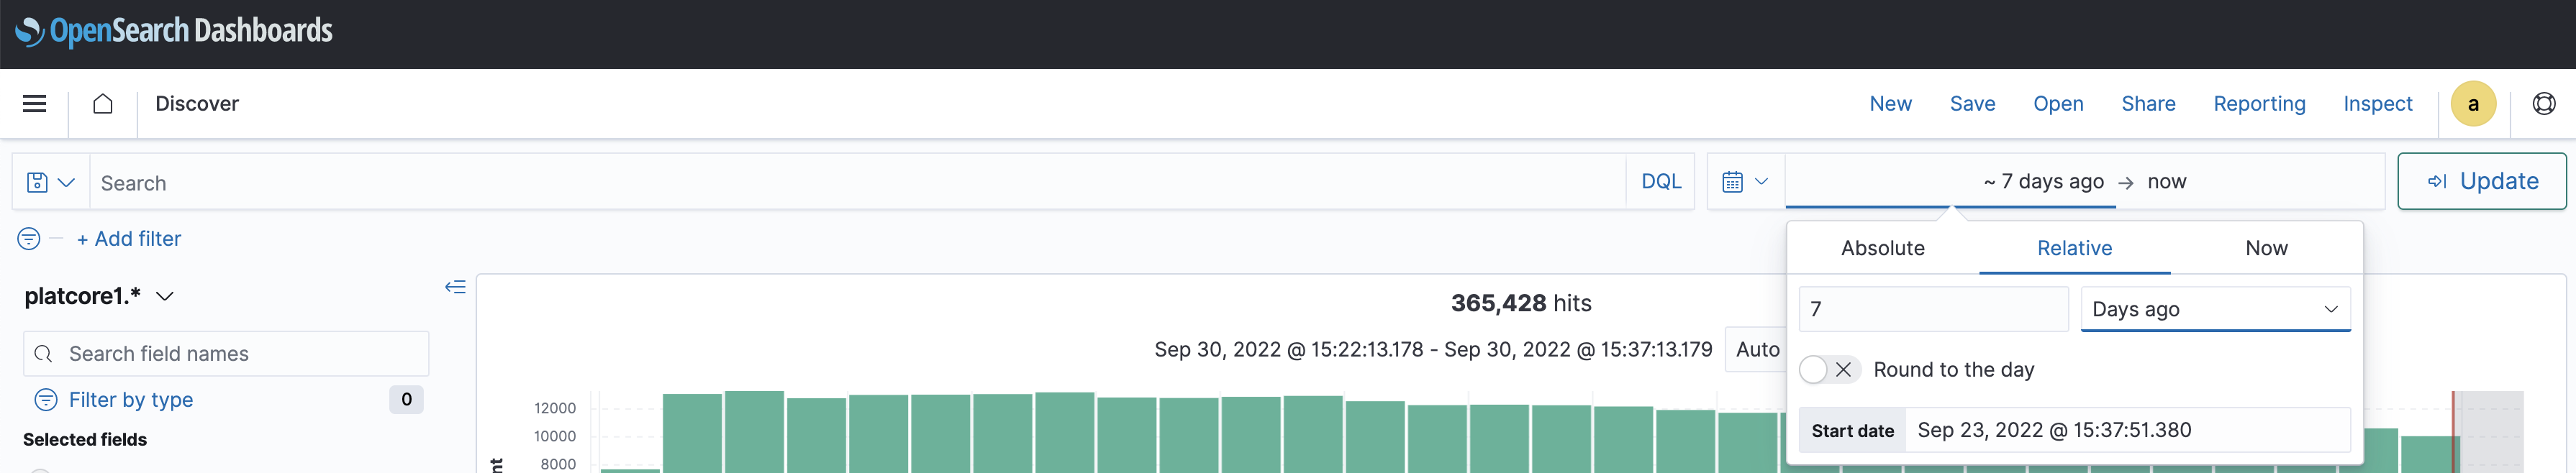The image size is (2576, 473).
Task: Go to home via house icon
Action: [102, 104]
